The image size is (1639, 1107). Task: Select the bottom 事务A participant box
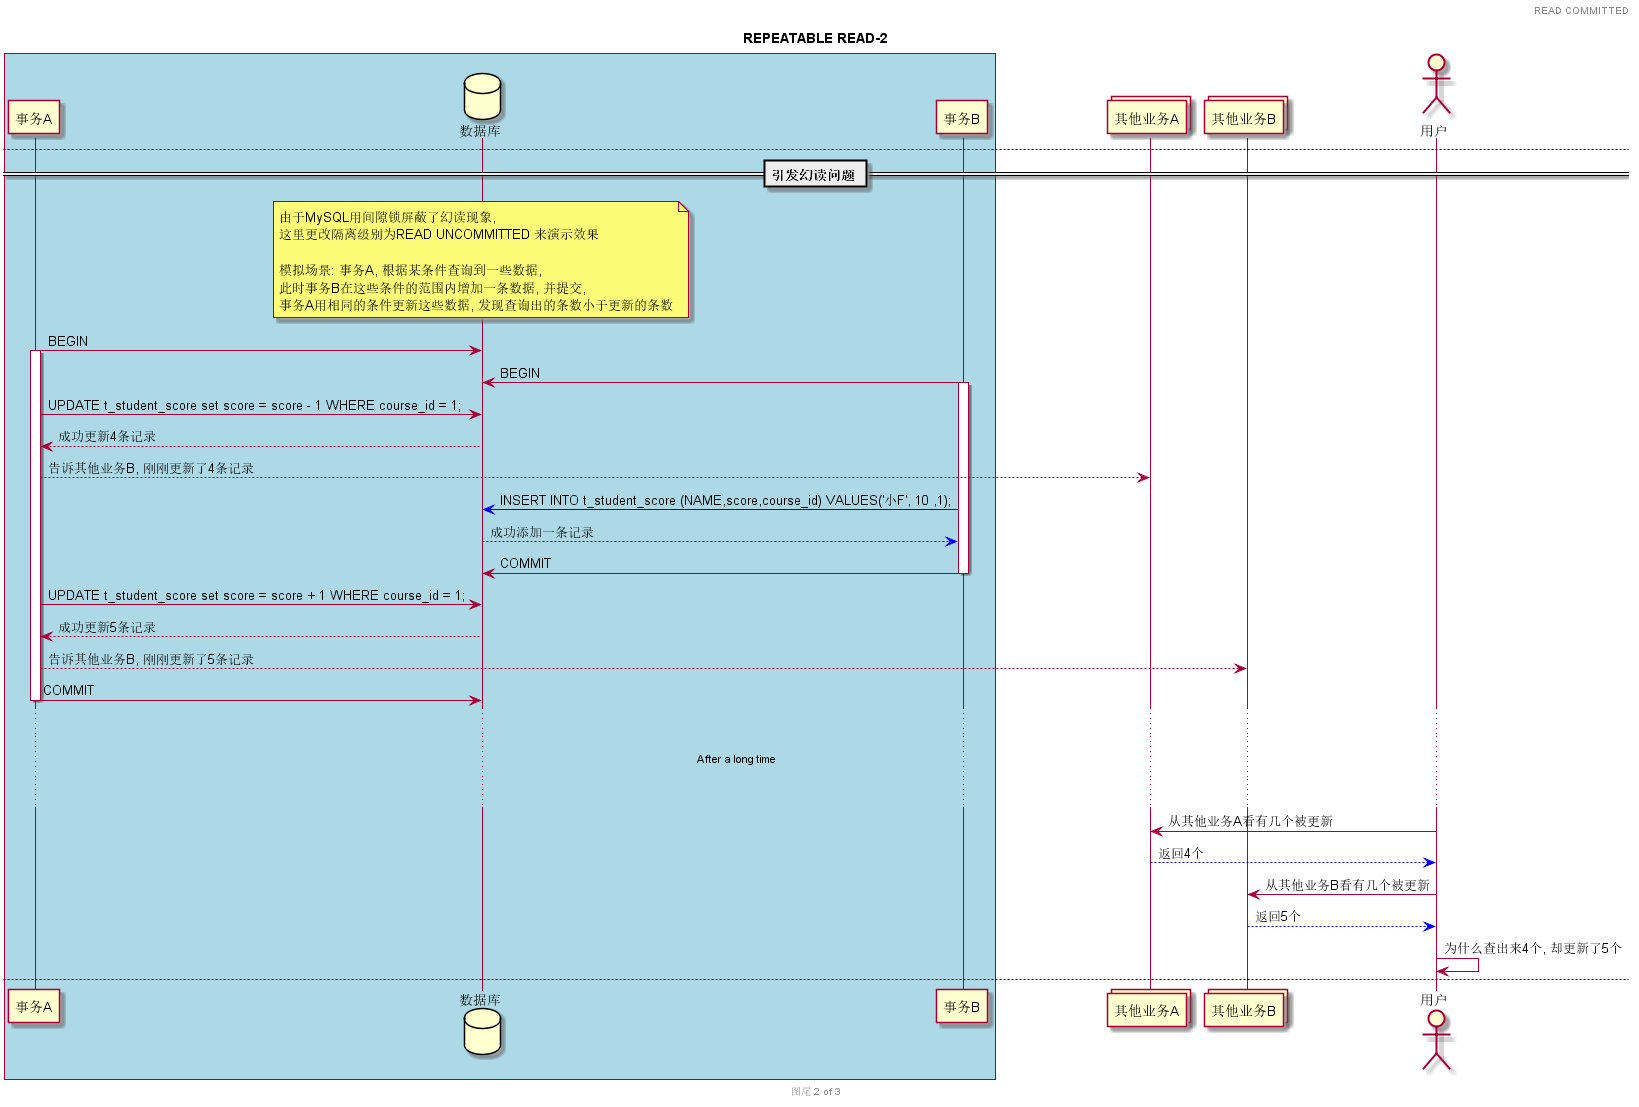34,1007
